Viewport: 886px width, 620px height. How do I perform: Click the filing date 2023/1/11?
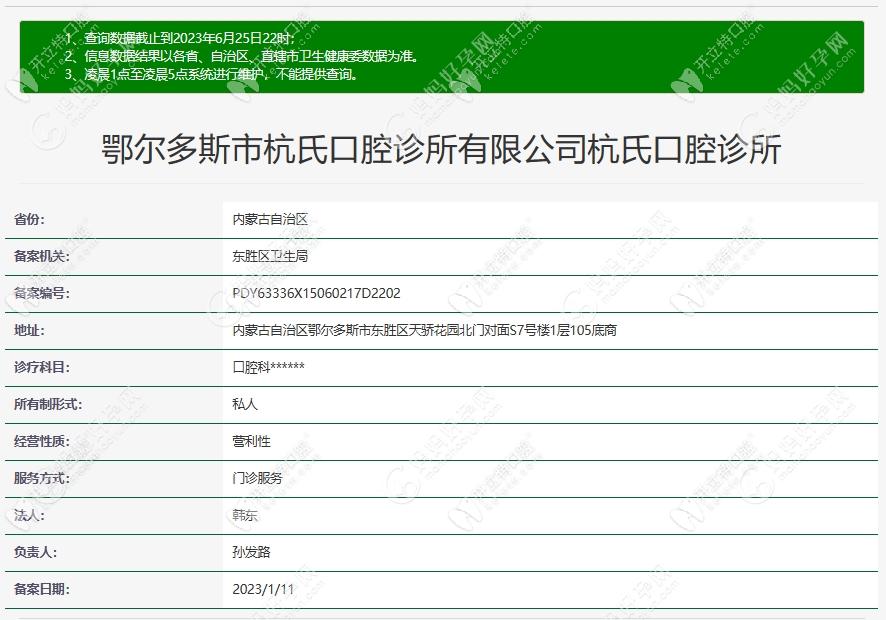point(263,589)
